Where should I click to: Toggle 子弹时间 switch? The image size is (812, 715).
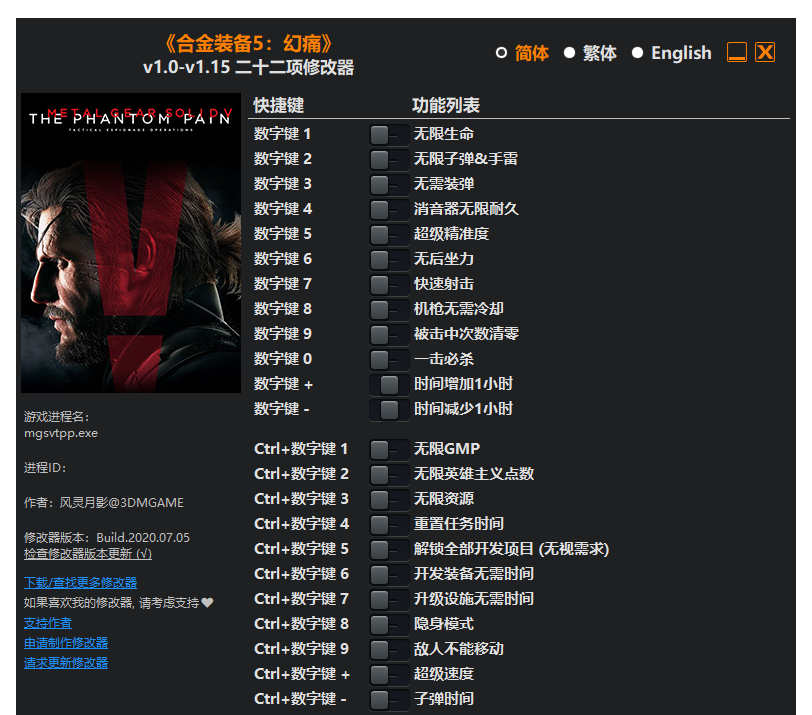389,699
